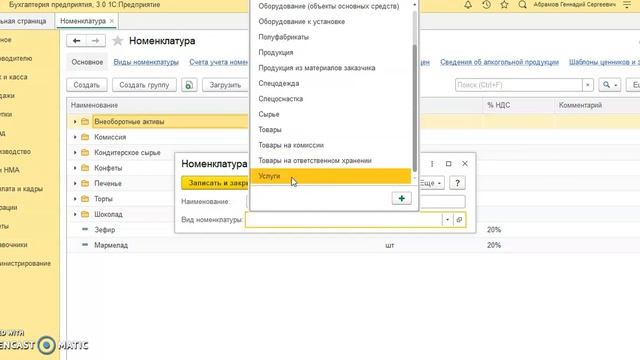Open the history clock icon
Screen dimensions: 640x360
tap(486, 5)
